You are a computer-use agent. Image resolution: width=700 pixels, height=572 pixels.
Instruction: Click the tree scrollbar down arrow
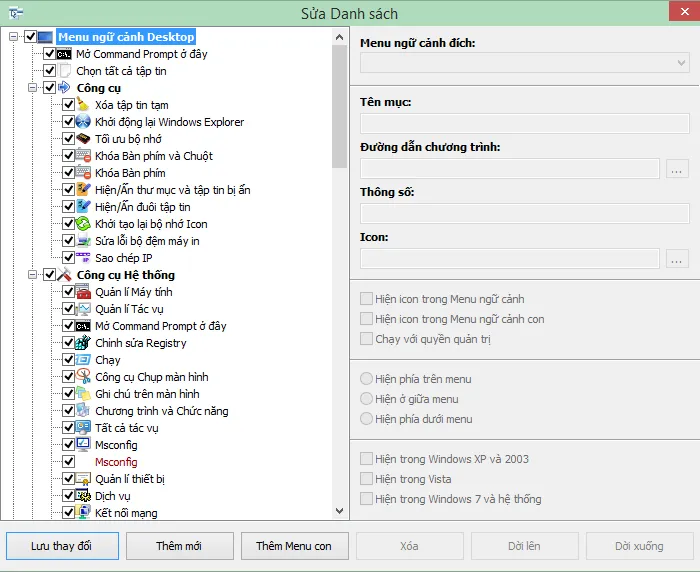click(339, 510)
